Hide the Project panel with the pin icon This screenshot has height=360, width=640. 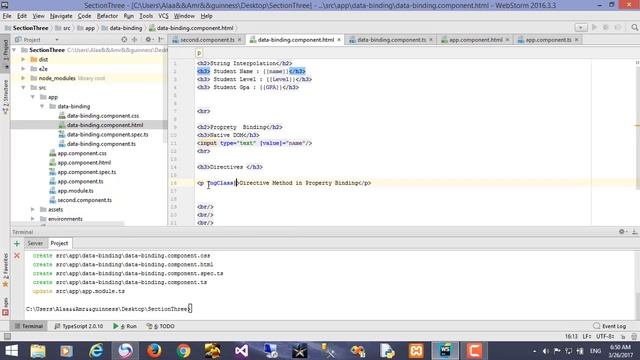tap(161, 40)
